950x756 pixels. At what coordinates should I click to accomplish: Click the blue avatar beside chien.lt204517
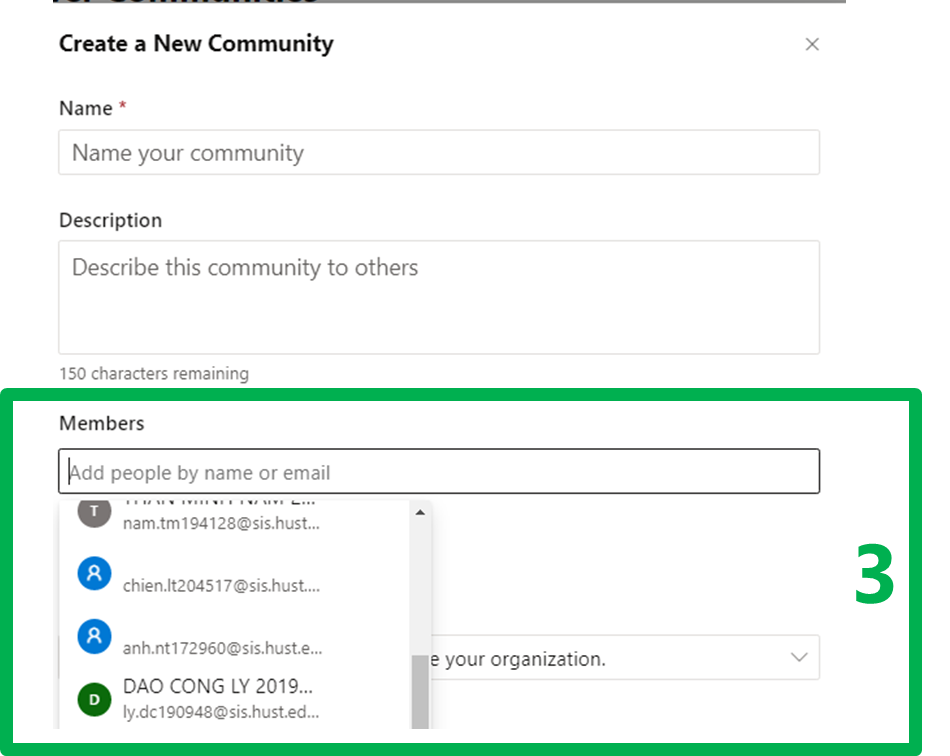[94, 574]
